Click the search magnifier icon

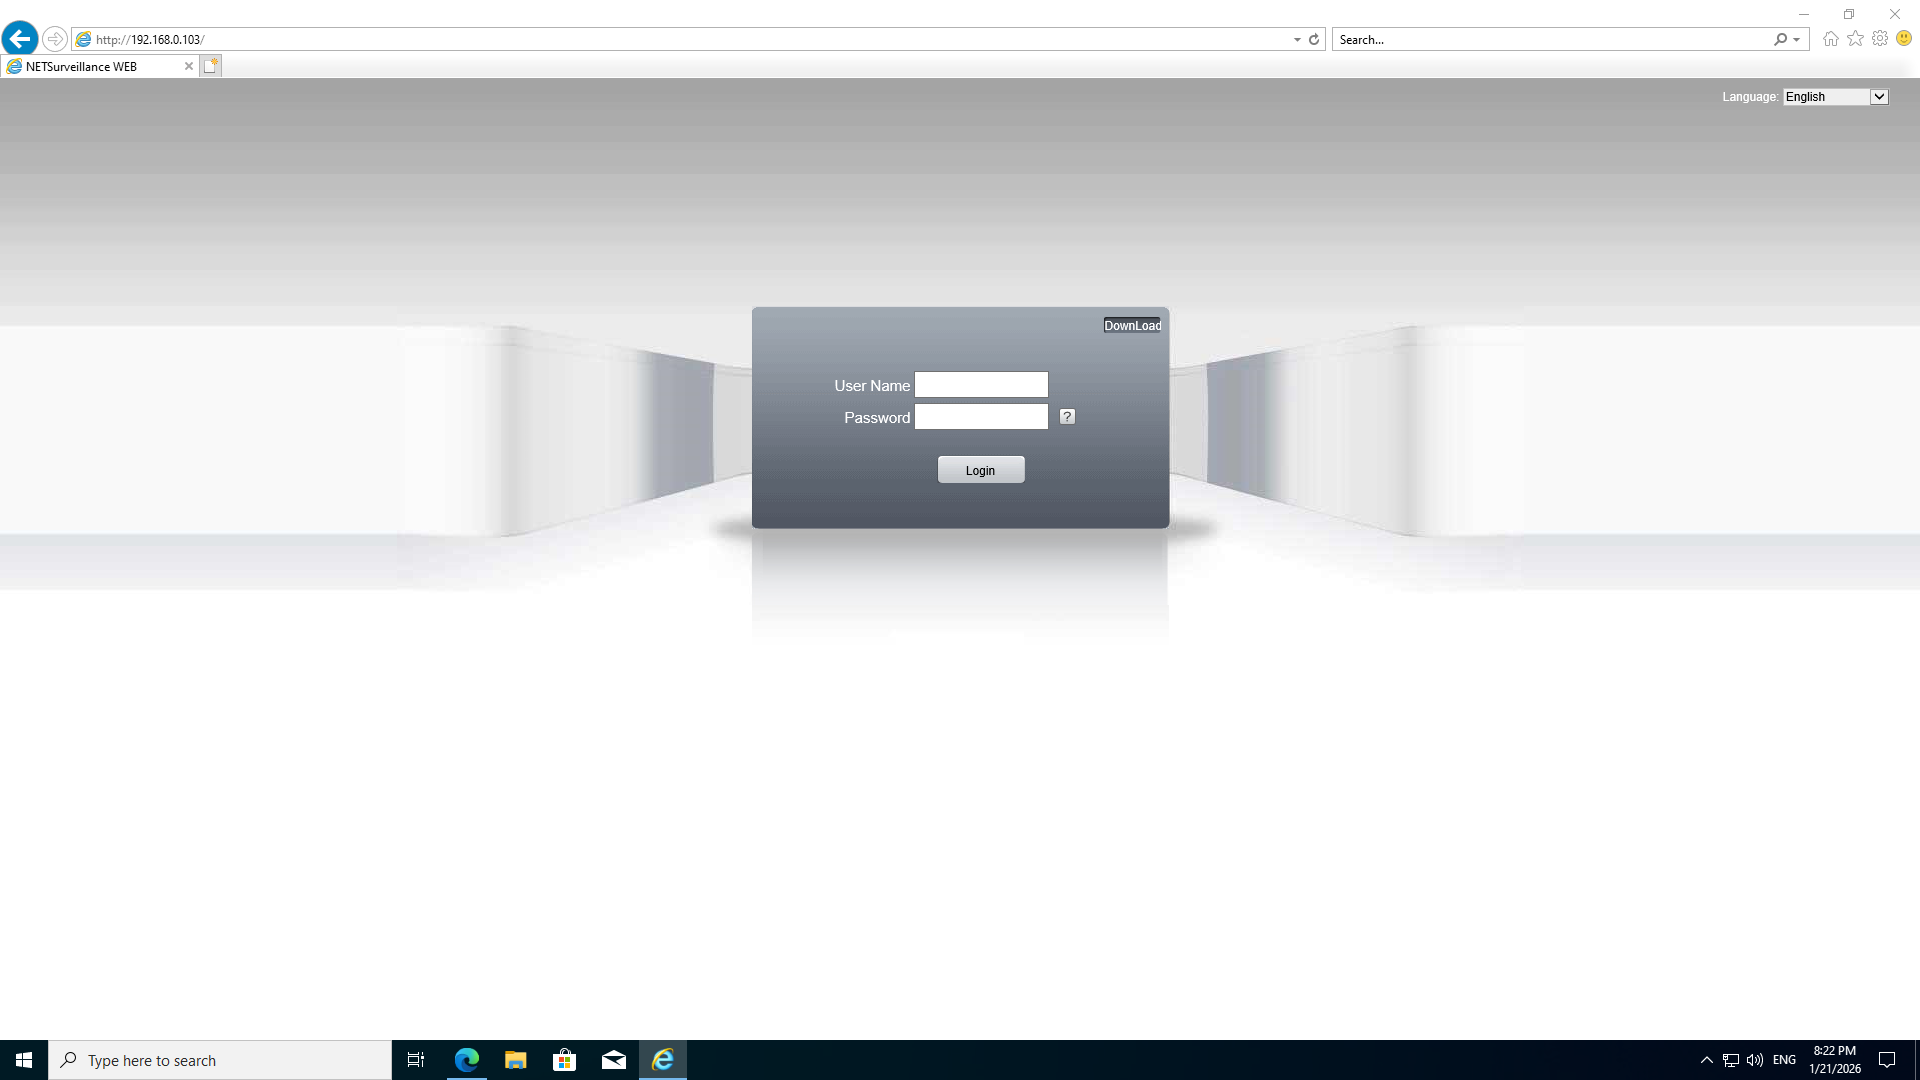(1780, 39)
